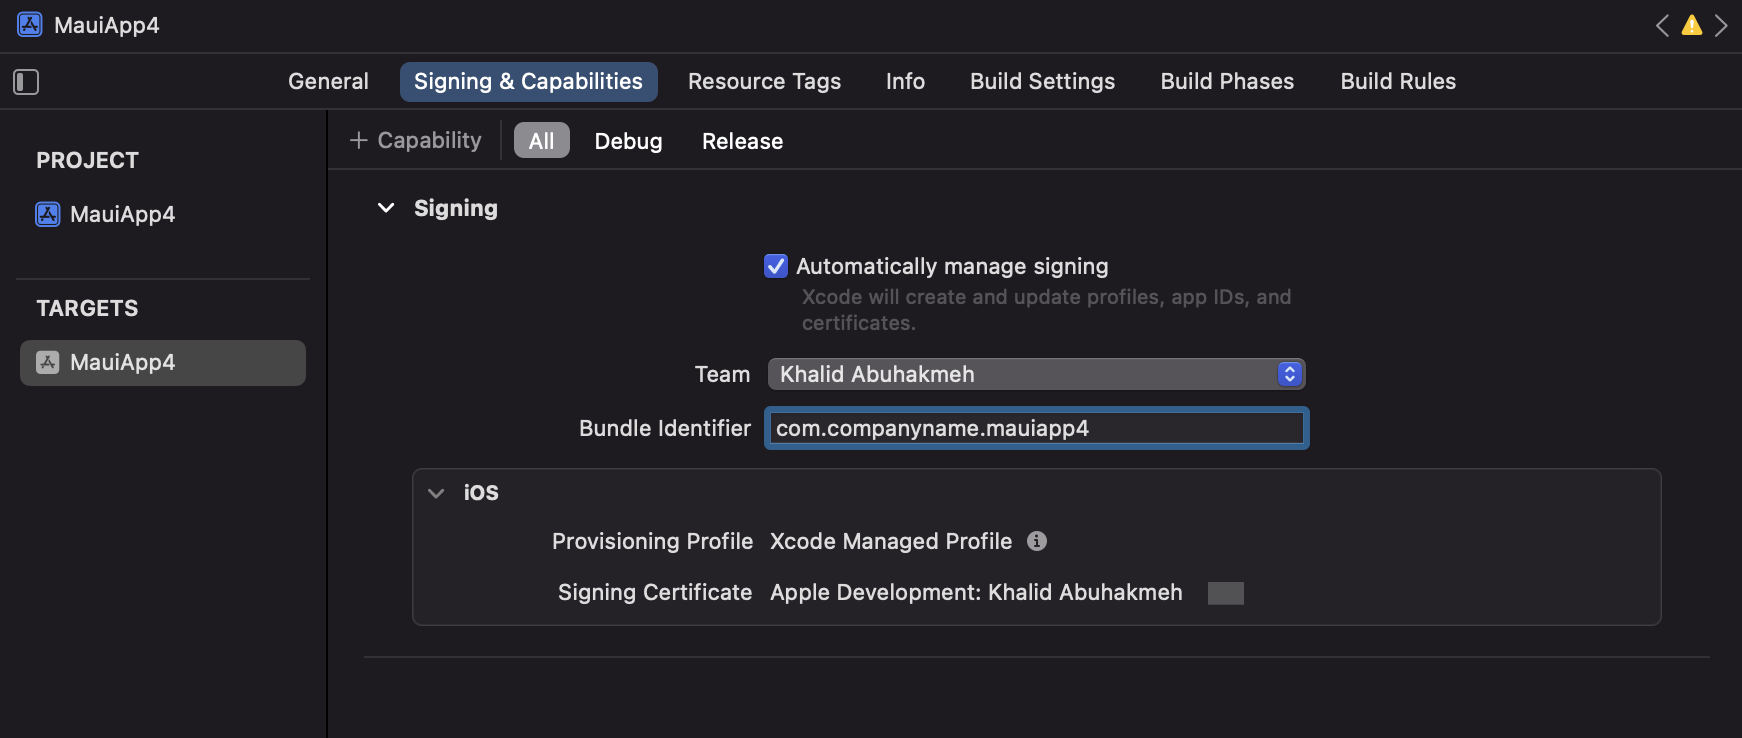Screen dimensions: 1742x738
Task: Switch to Build Settings tab
Action: [1042, 82]
